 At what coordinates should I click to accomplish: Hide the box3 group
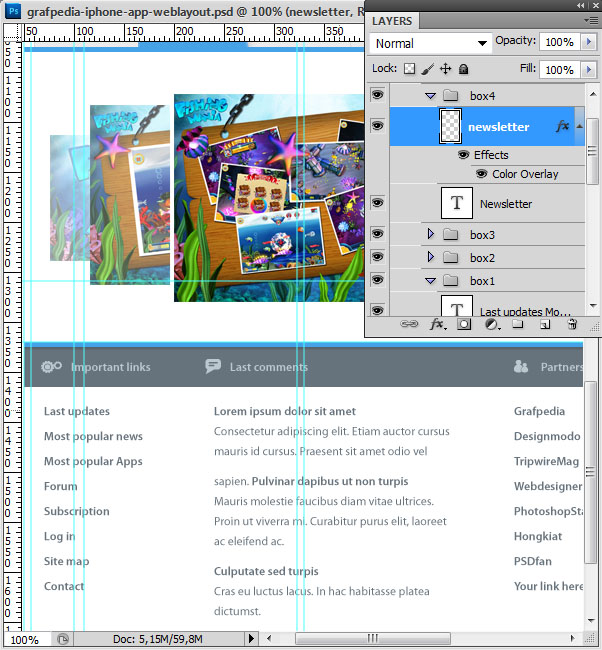click(377, 234)
